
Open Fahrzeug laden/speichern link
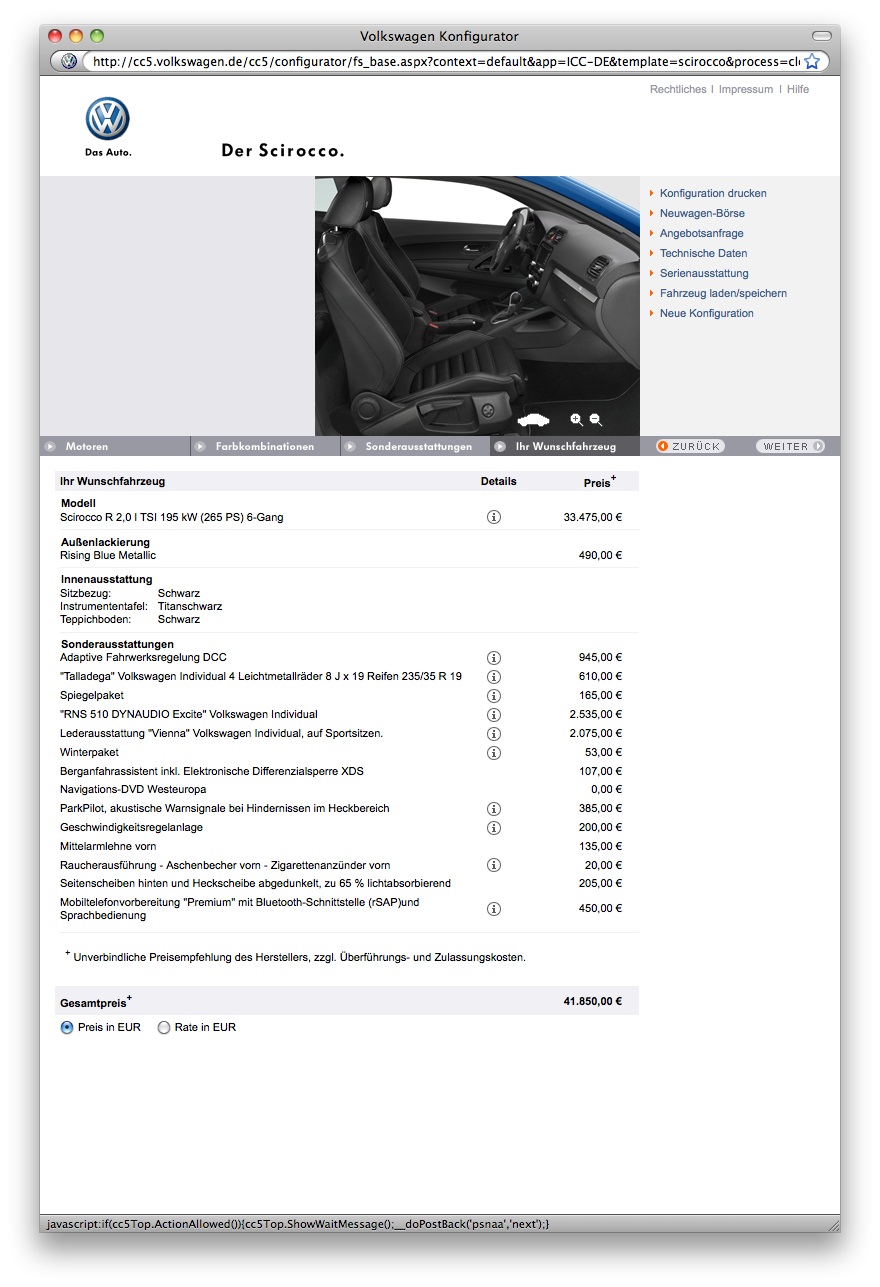[723, 293]
